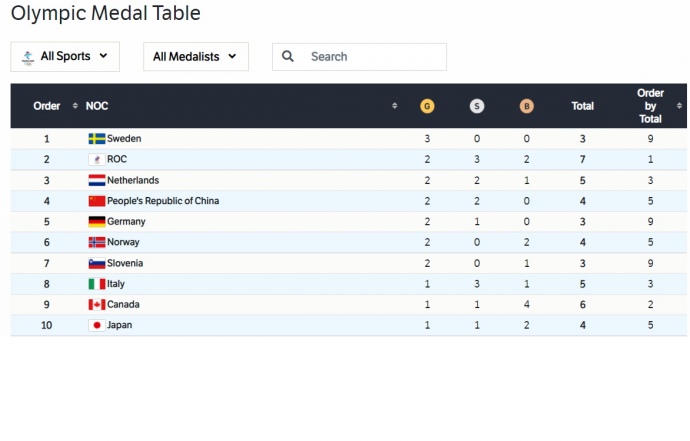The height and width of the screenshot is (441, 690).
Task: Click the Japan flag icon
Action: (x=97, y=326)
